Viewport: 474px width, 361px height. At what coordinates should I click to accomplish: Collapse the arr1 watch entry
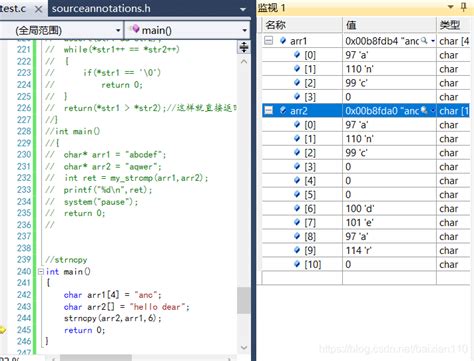268,41
